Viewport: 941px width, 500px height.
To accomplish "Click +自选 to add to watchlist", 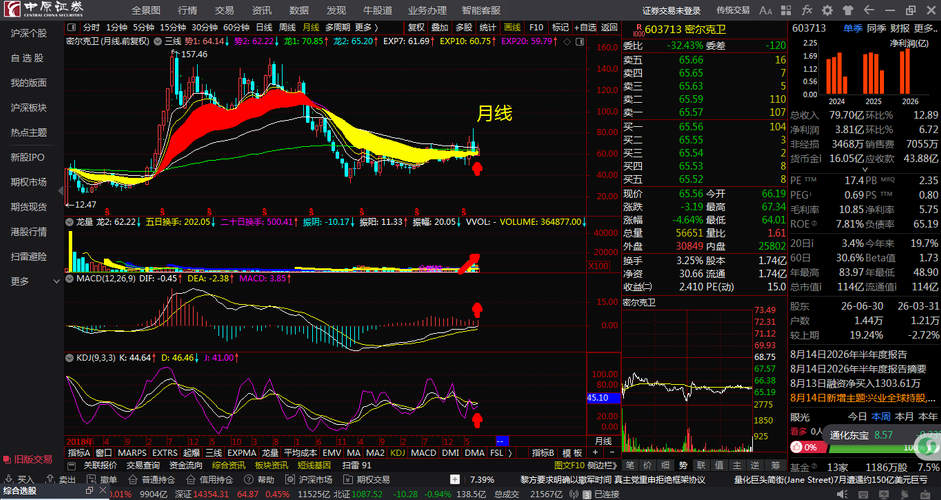I will click(x=585, y=27).
